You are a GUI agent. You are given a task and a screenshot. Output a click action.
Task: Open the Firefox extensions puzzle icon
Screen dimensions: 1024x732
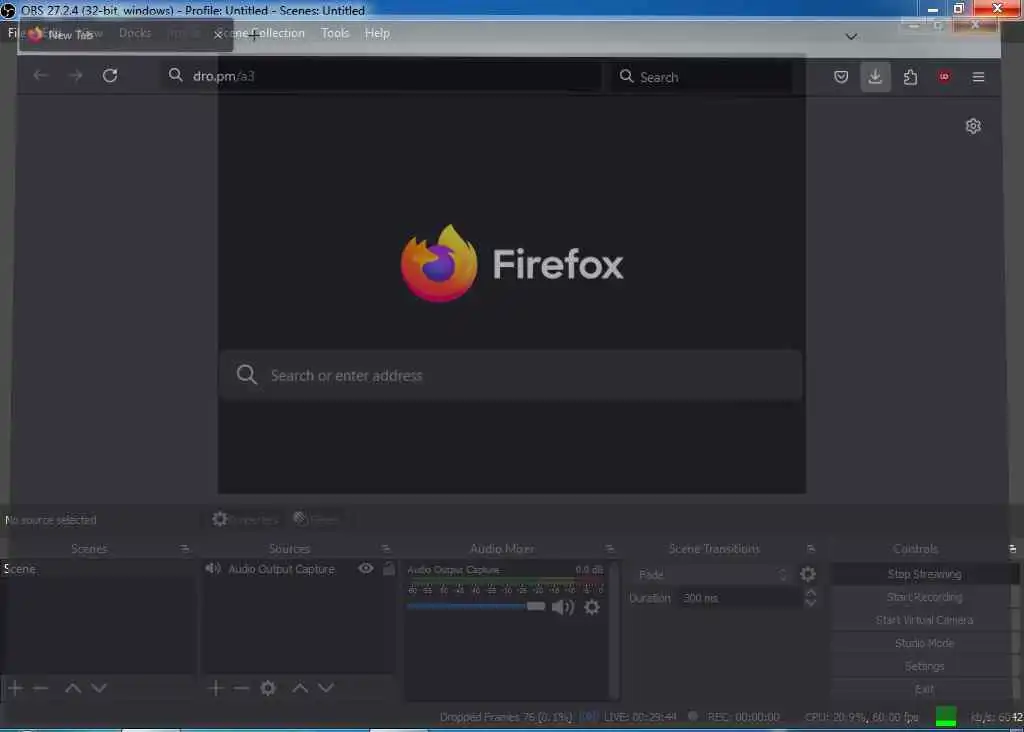click(x=910, y=77)
